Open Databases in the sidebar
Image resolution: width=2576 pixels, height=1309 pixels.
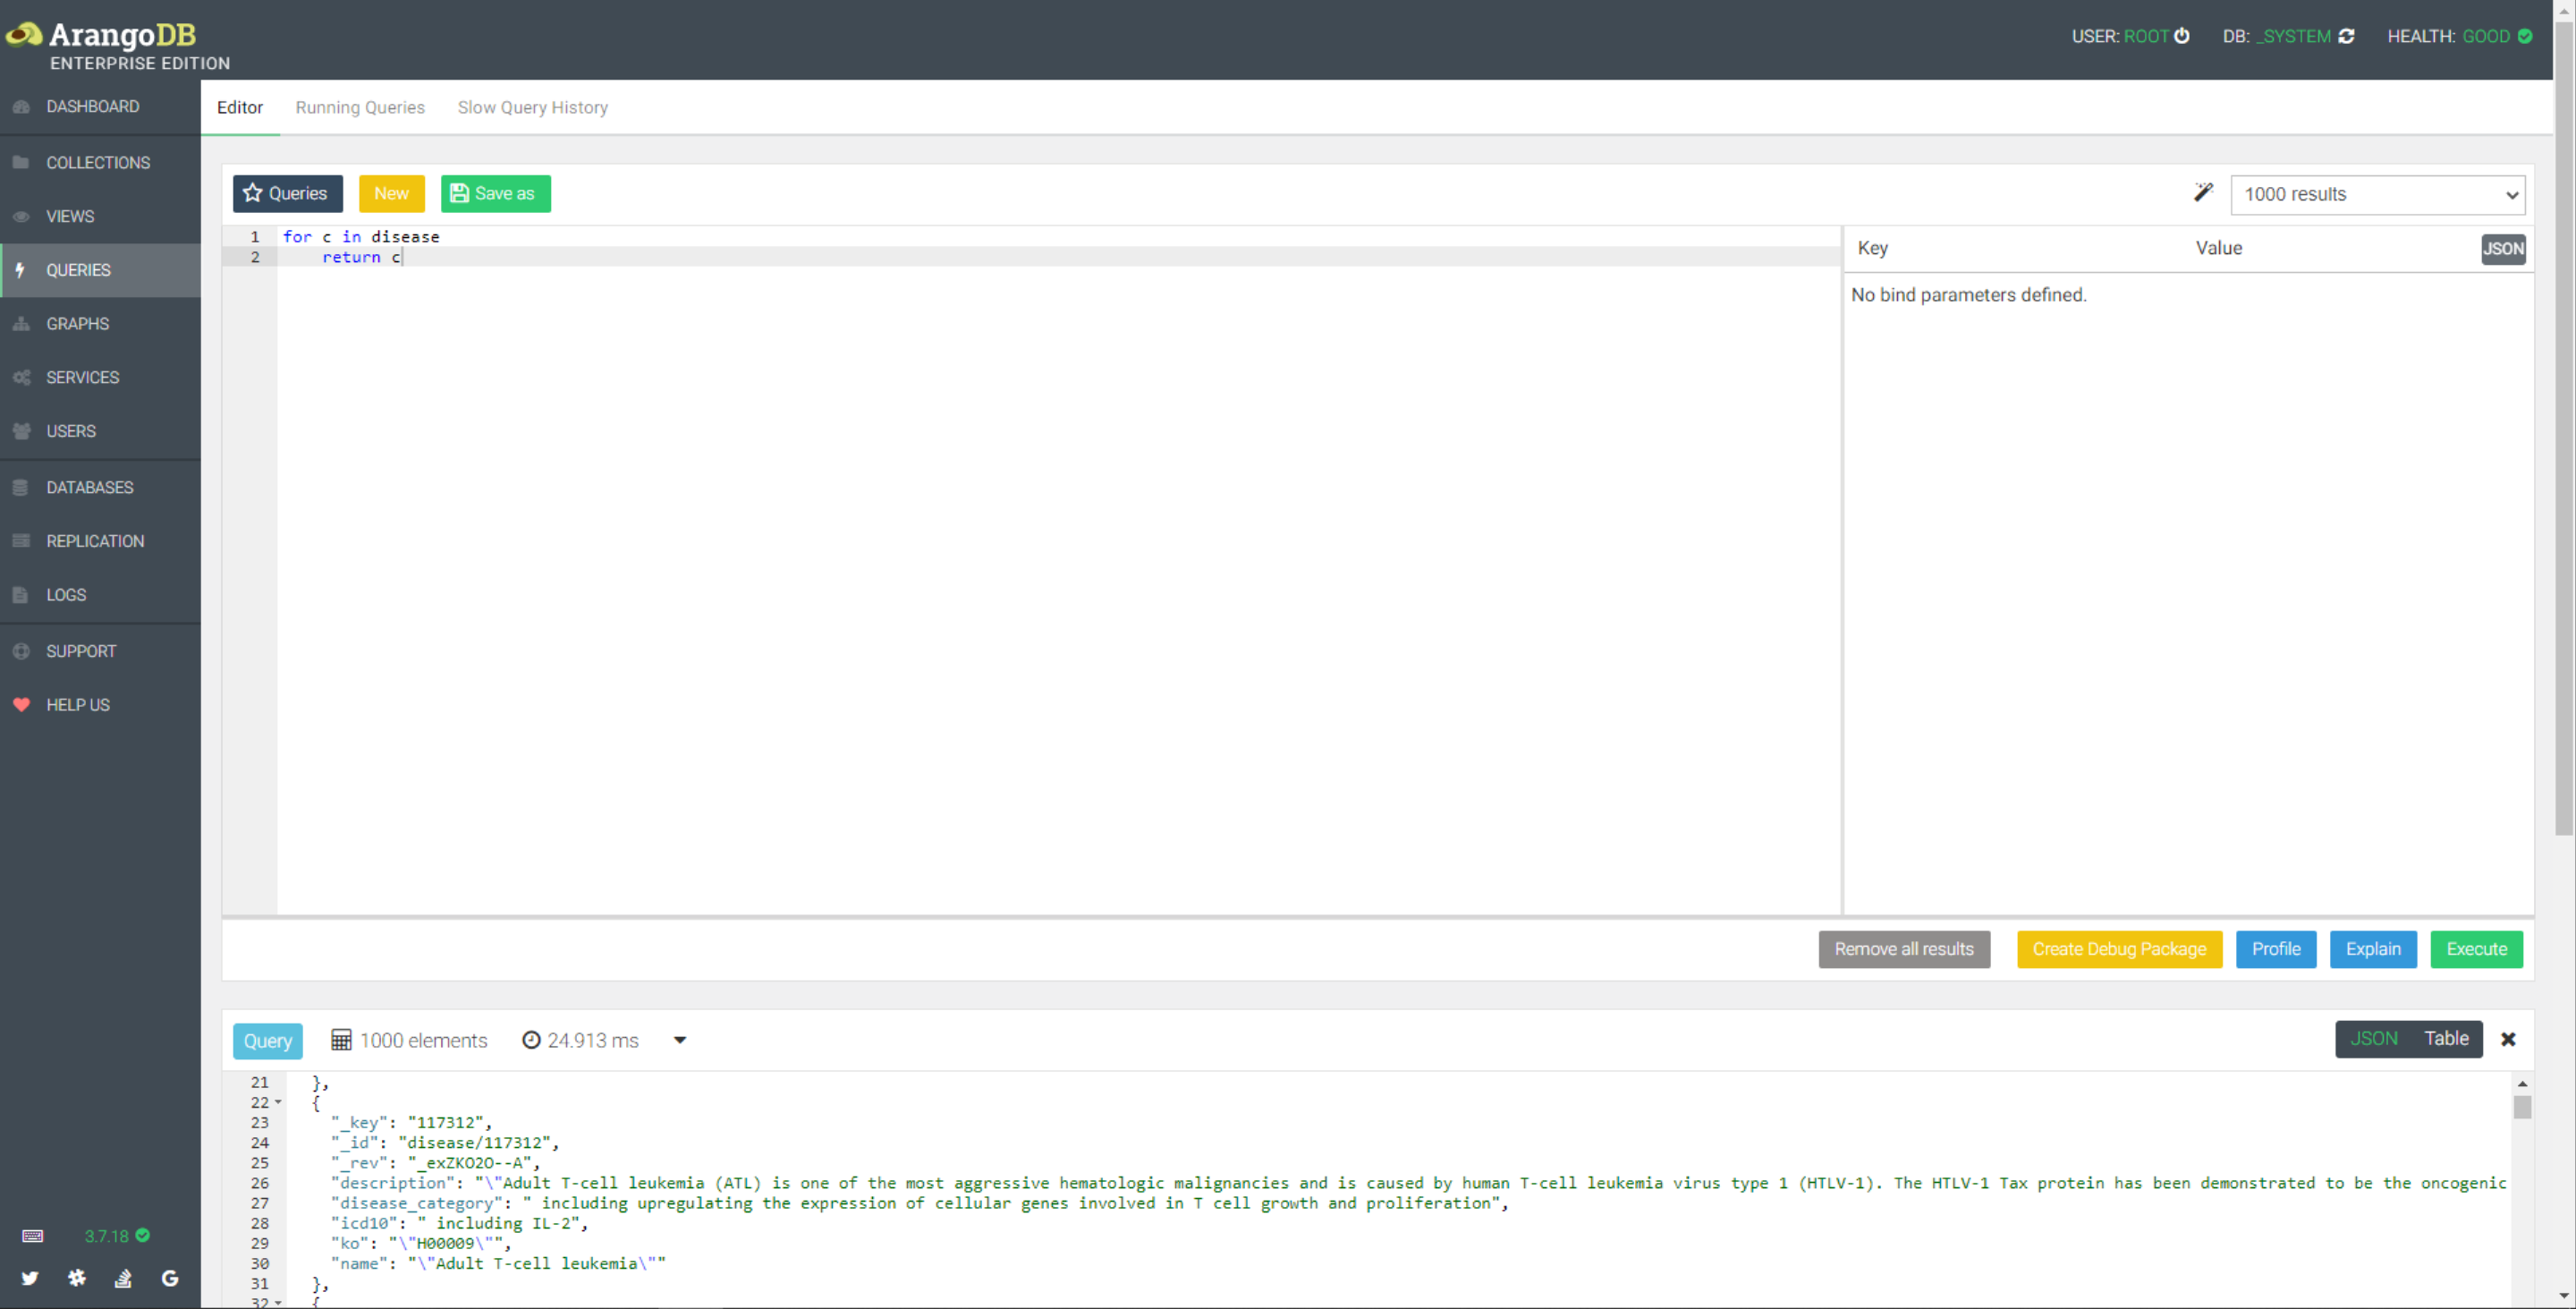(100, 487)
